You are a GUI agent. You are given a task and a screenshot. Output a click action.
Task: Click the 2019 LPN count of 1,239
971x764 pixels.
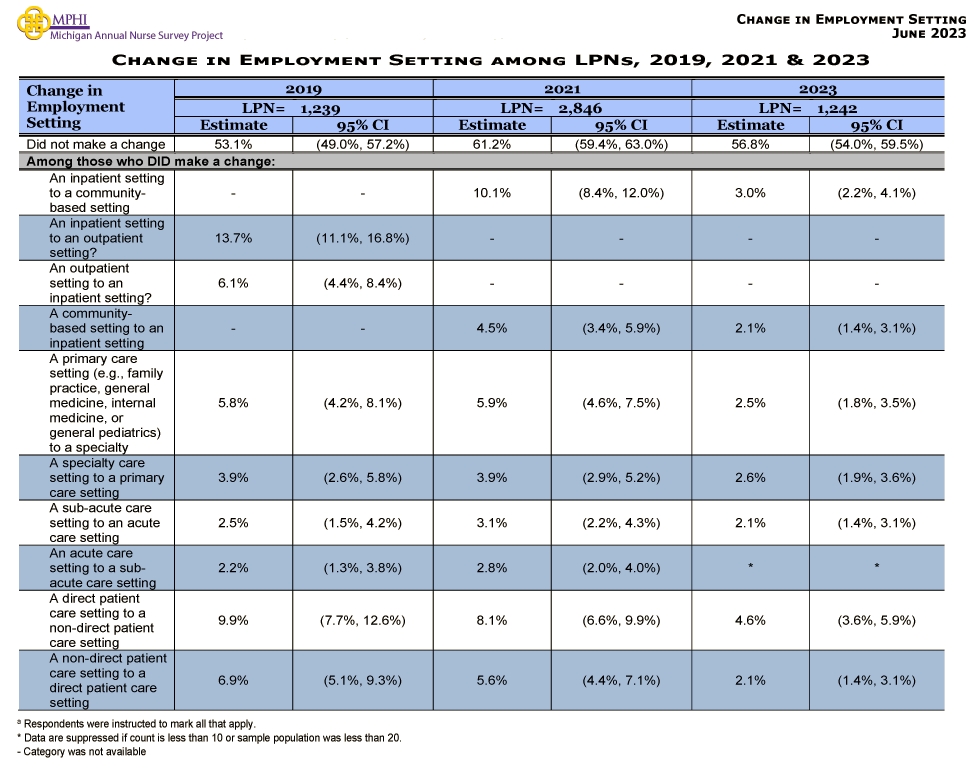point(321,108)
